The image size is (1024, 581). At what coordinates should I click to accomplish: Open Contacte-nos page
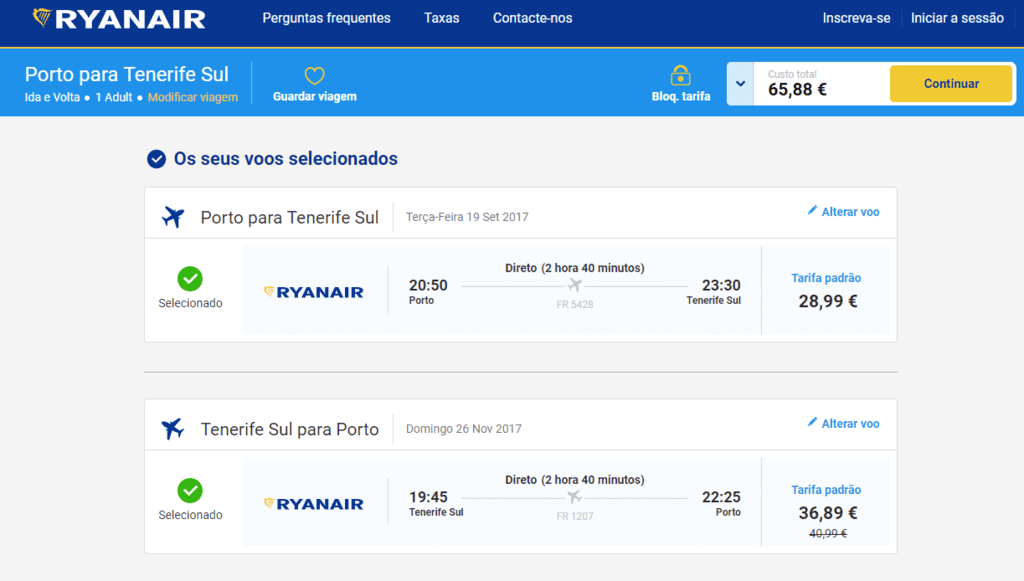(532, 18)
